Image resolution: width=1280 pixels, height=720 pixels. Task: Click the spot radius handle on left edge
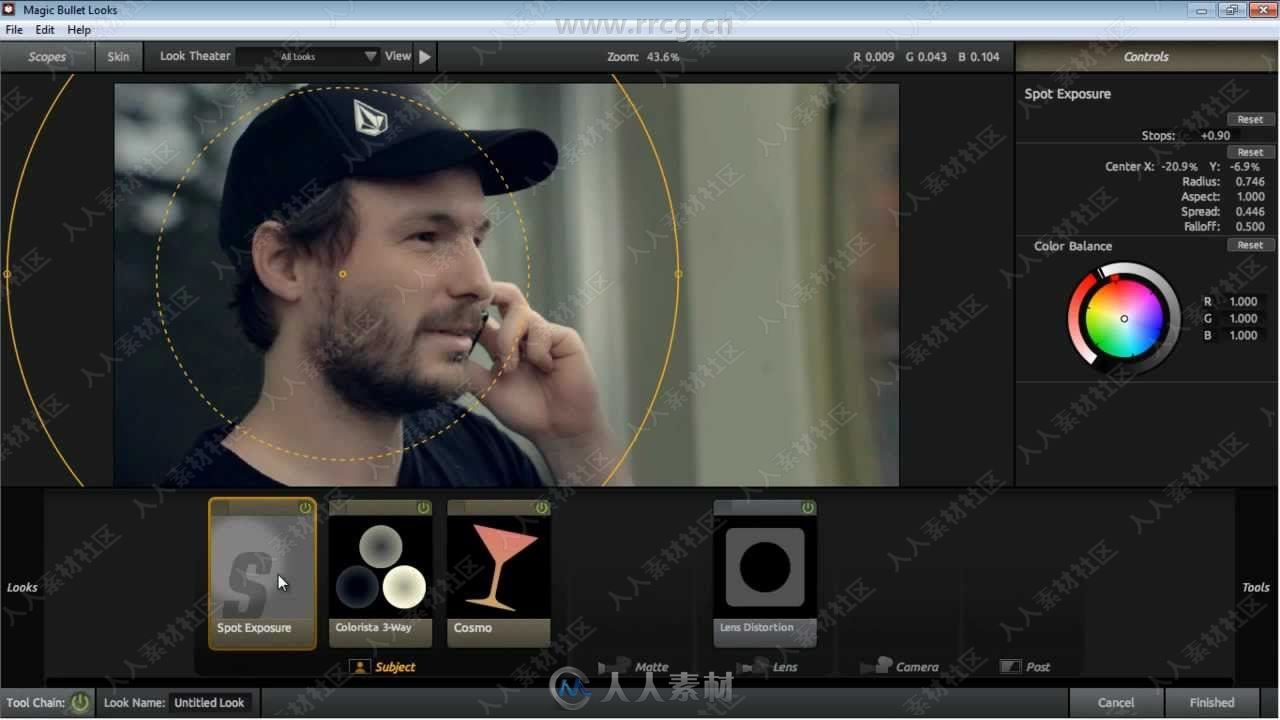(7, 274)
